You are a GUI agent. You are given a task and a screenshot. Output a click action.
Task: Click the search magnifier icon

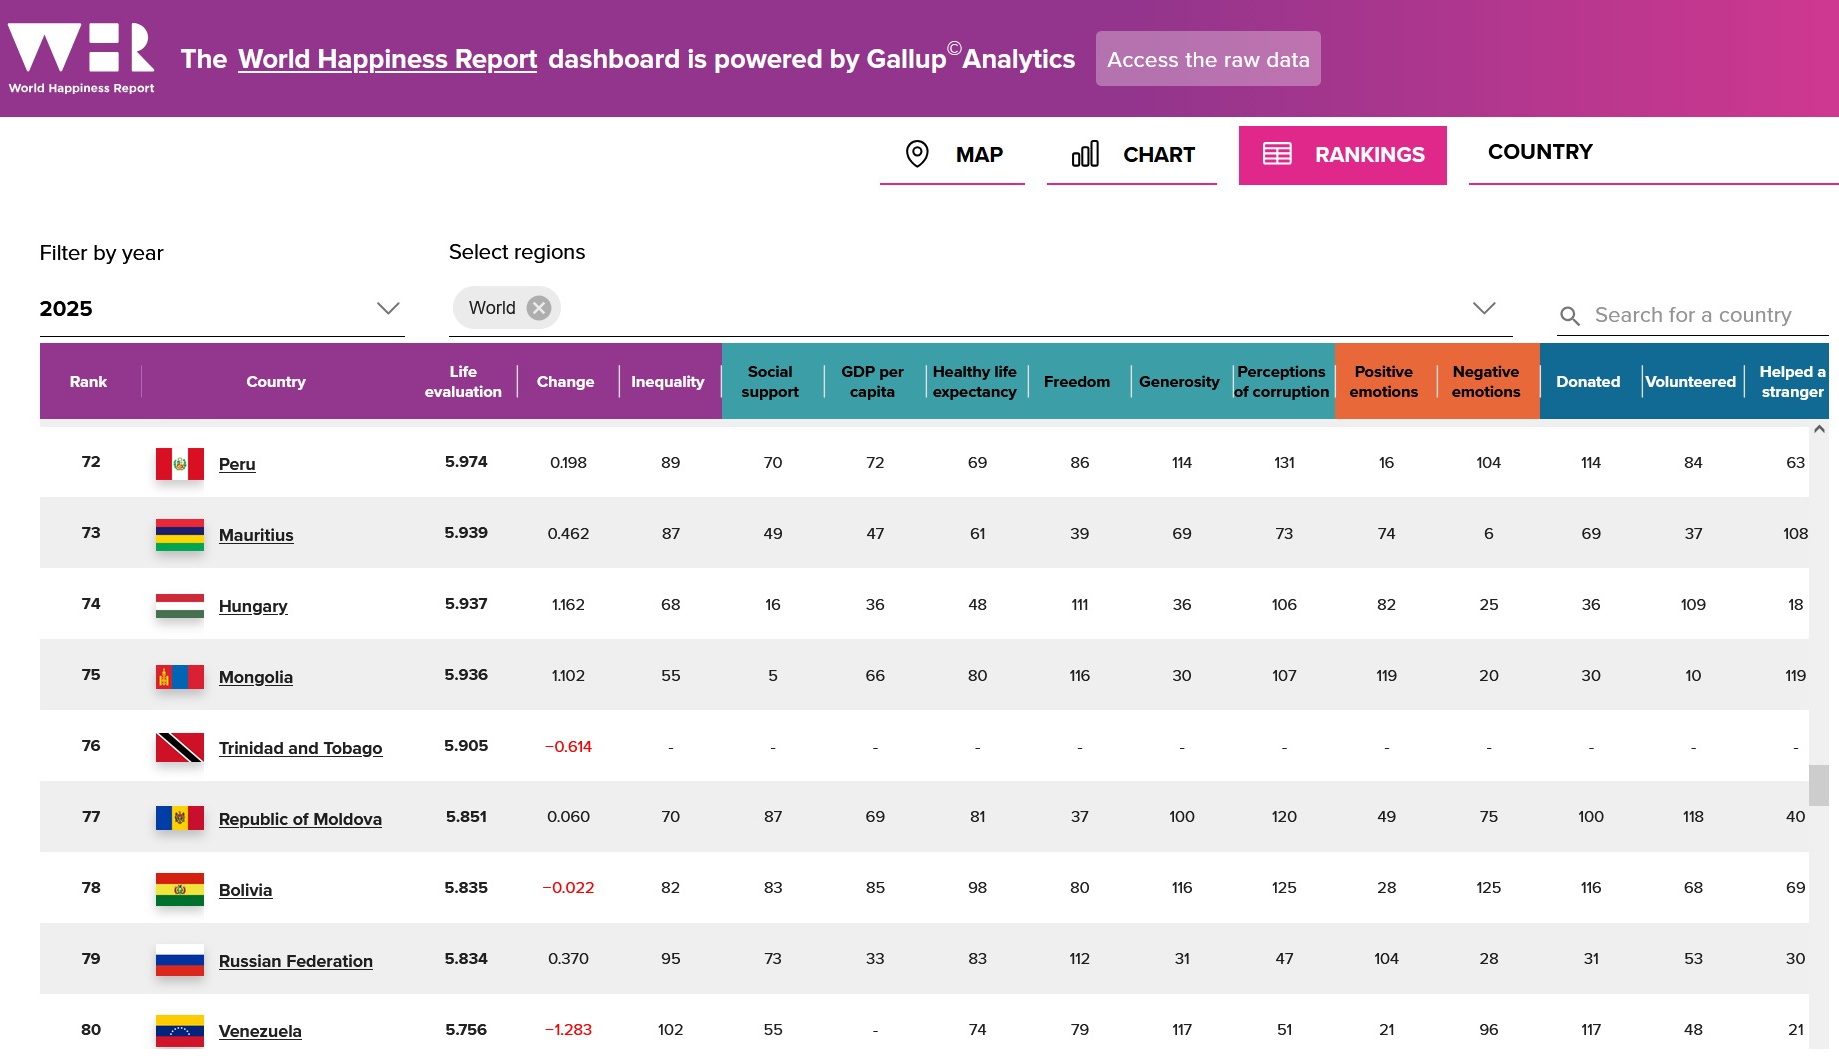pos(1570,316)
